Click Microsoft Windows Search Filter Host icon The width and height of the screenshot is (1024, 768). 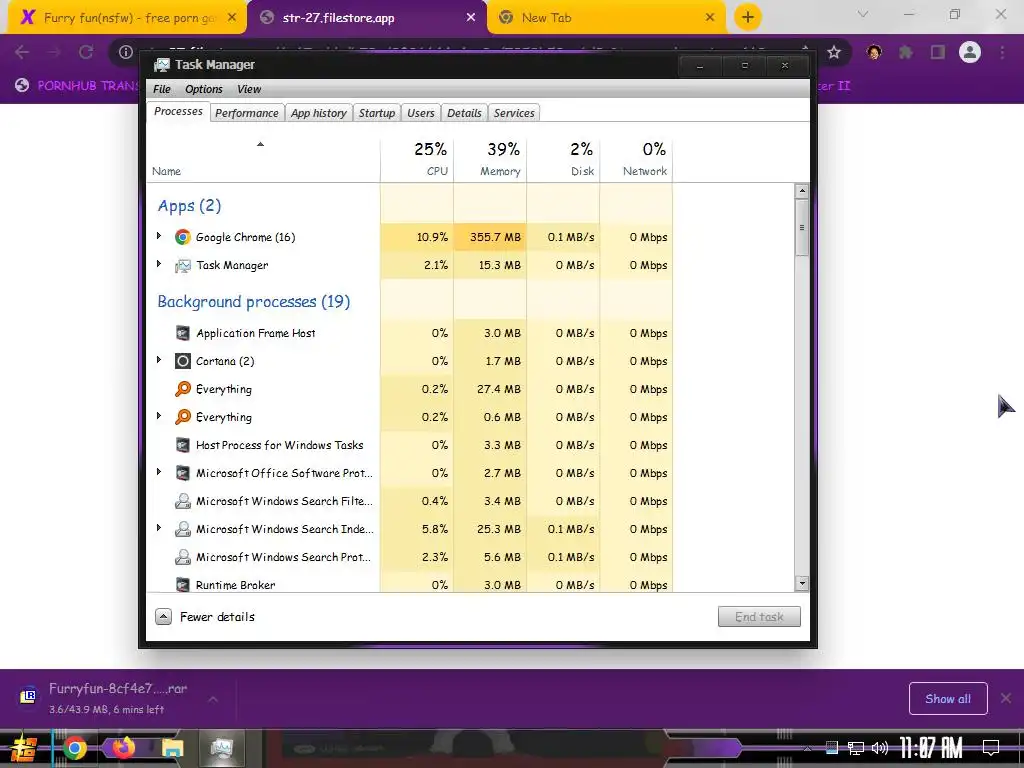183,502
